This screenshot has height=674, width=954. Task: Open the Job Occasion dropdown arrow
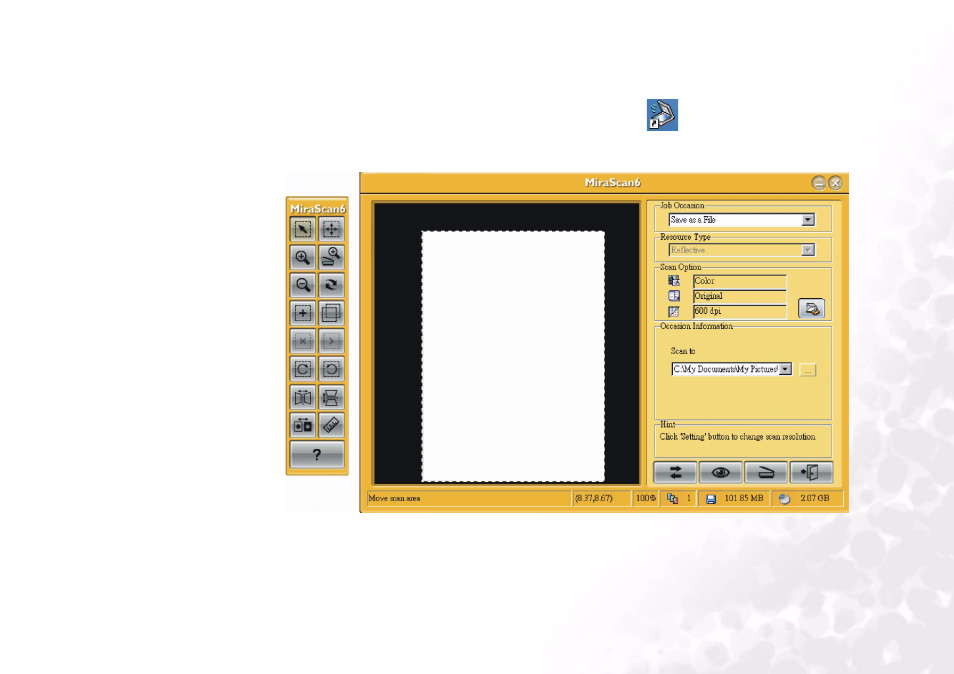808,220
